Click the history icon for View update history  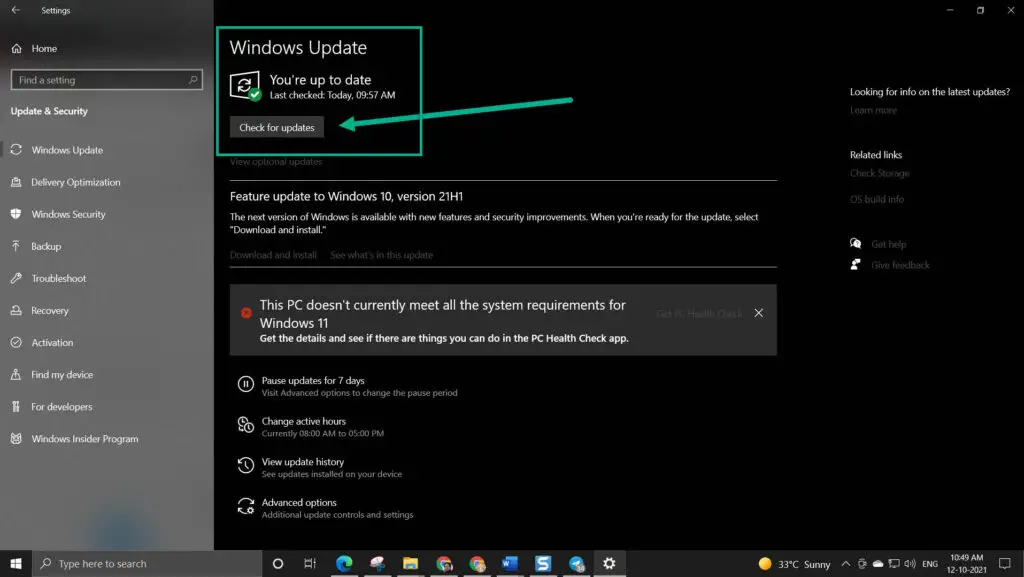[246, 465]
